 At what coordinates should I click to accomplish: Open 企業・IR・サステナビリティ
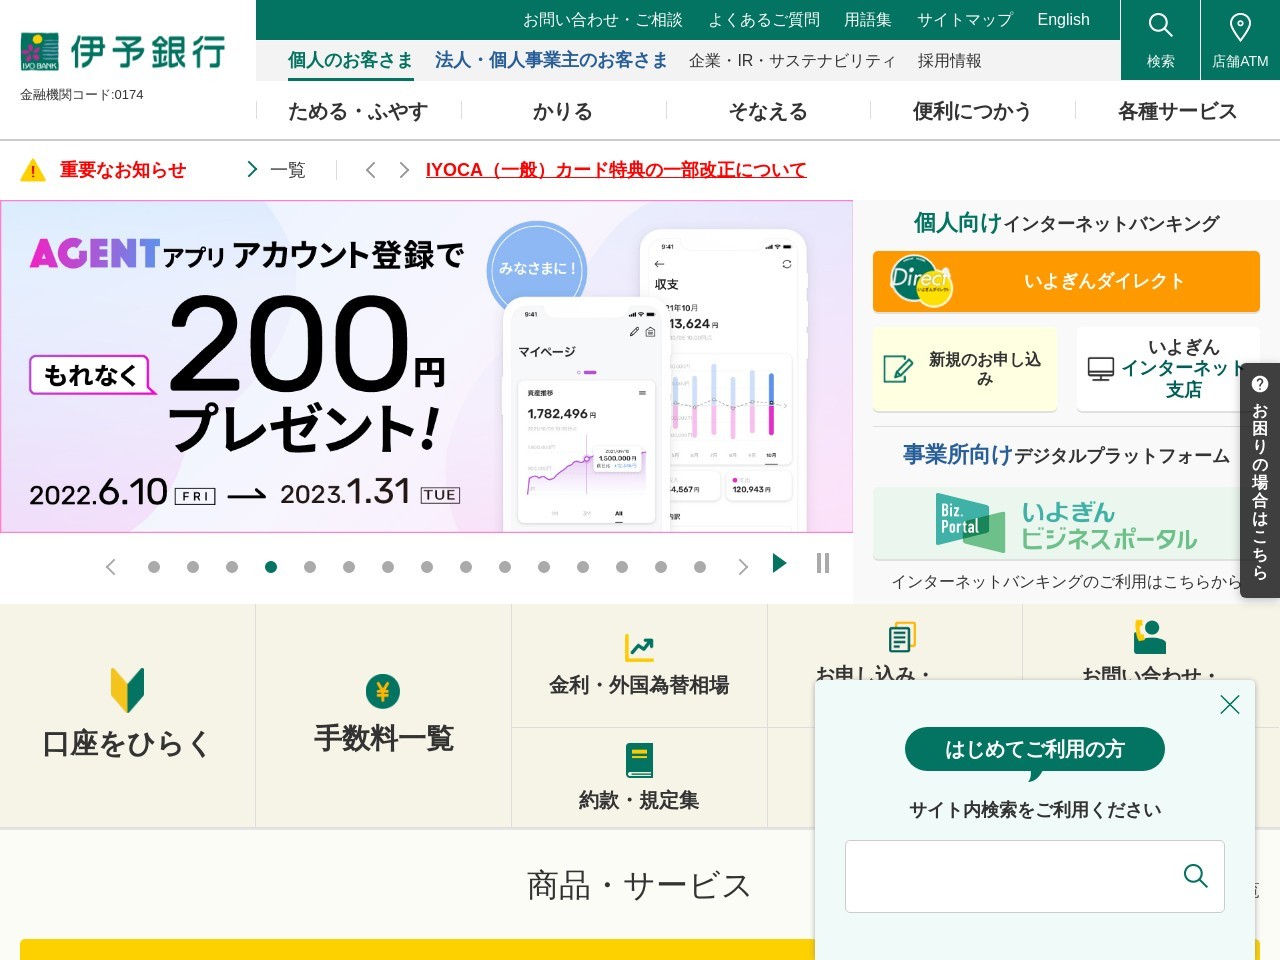pyautogui.click(x=792, y=61)
